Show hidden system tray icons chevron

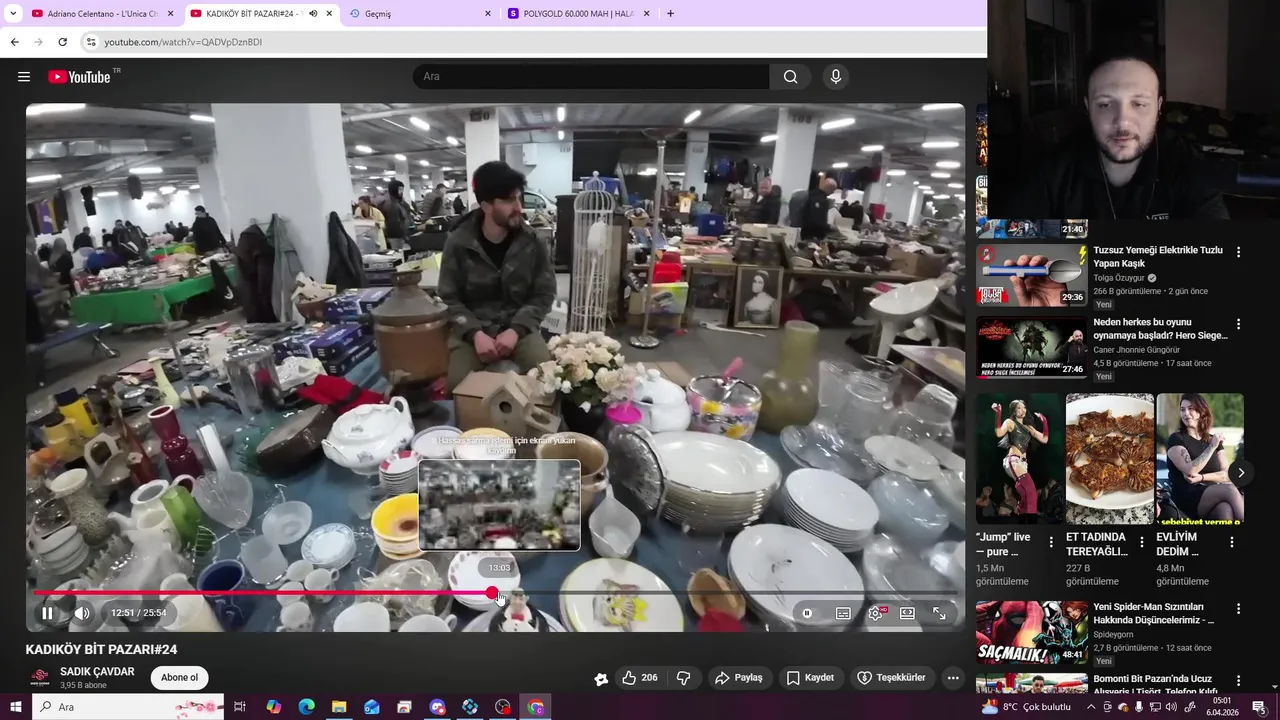click(x=1091, y=707)
